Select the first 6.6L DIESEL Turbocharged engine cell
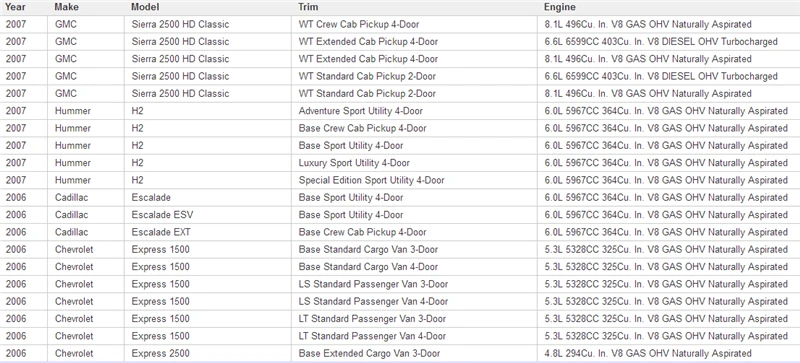The image size is (800, 363). tap(668, 42)
